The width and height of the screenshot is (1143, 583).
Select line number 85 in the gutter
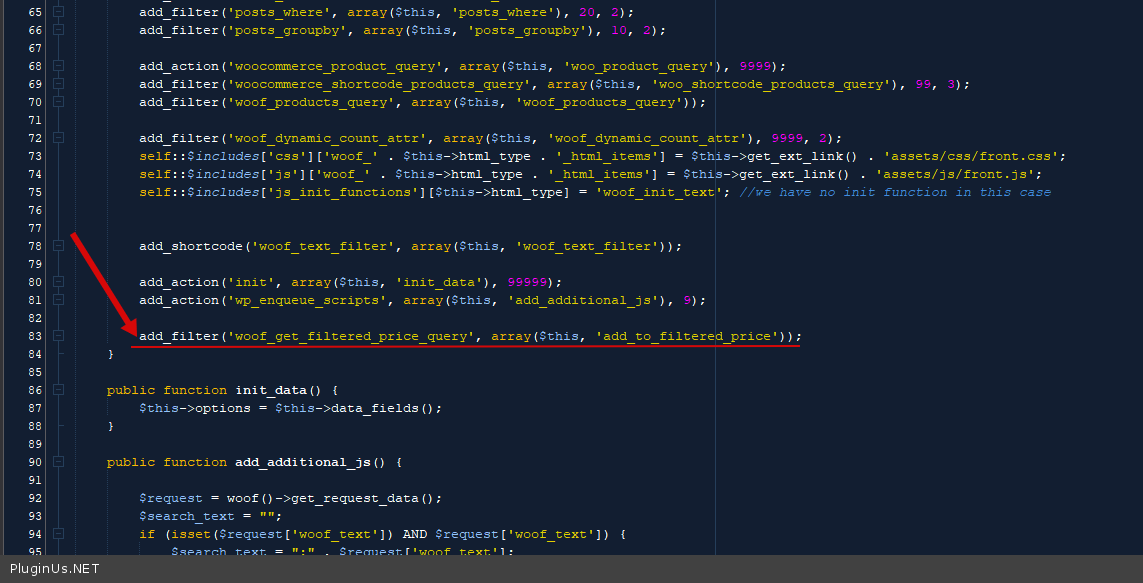34,372
